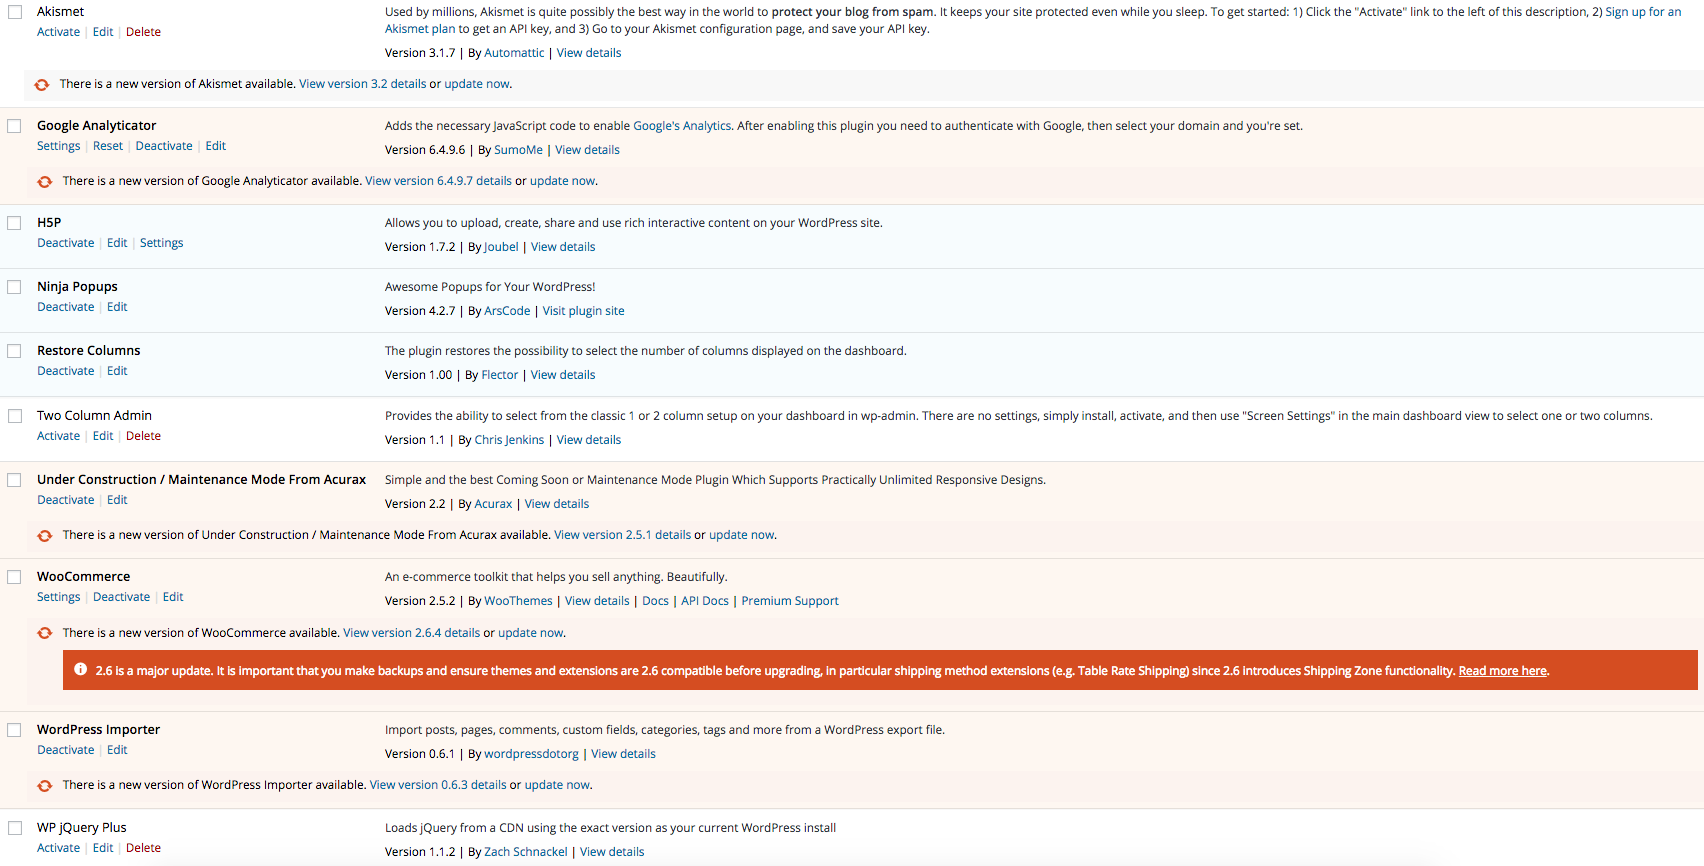This screenshot has width=1704, height=866.
Task: Delete Two Column Admin plugin
Action: coord(143,436)
